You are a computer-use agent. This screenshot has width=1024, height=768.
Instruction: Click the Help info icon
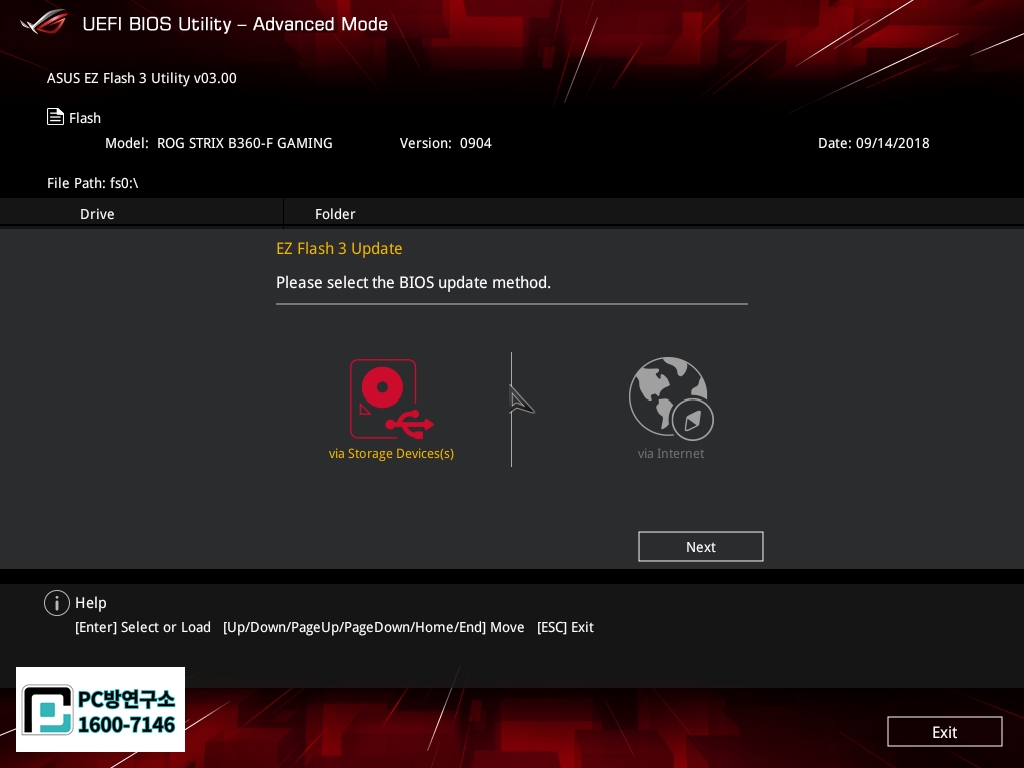[57, 603]
